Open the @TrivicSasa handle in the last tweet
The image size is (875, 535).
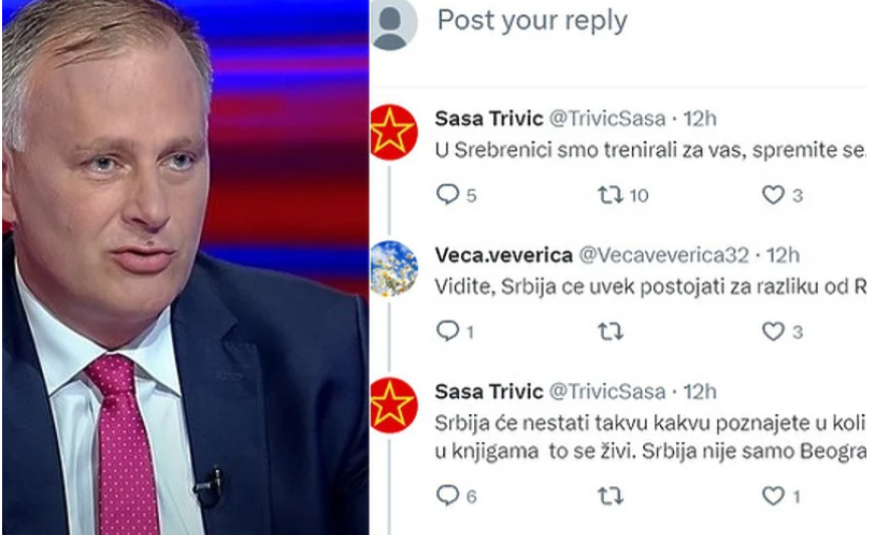pyautogui.click(x=607, y=392)
